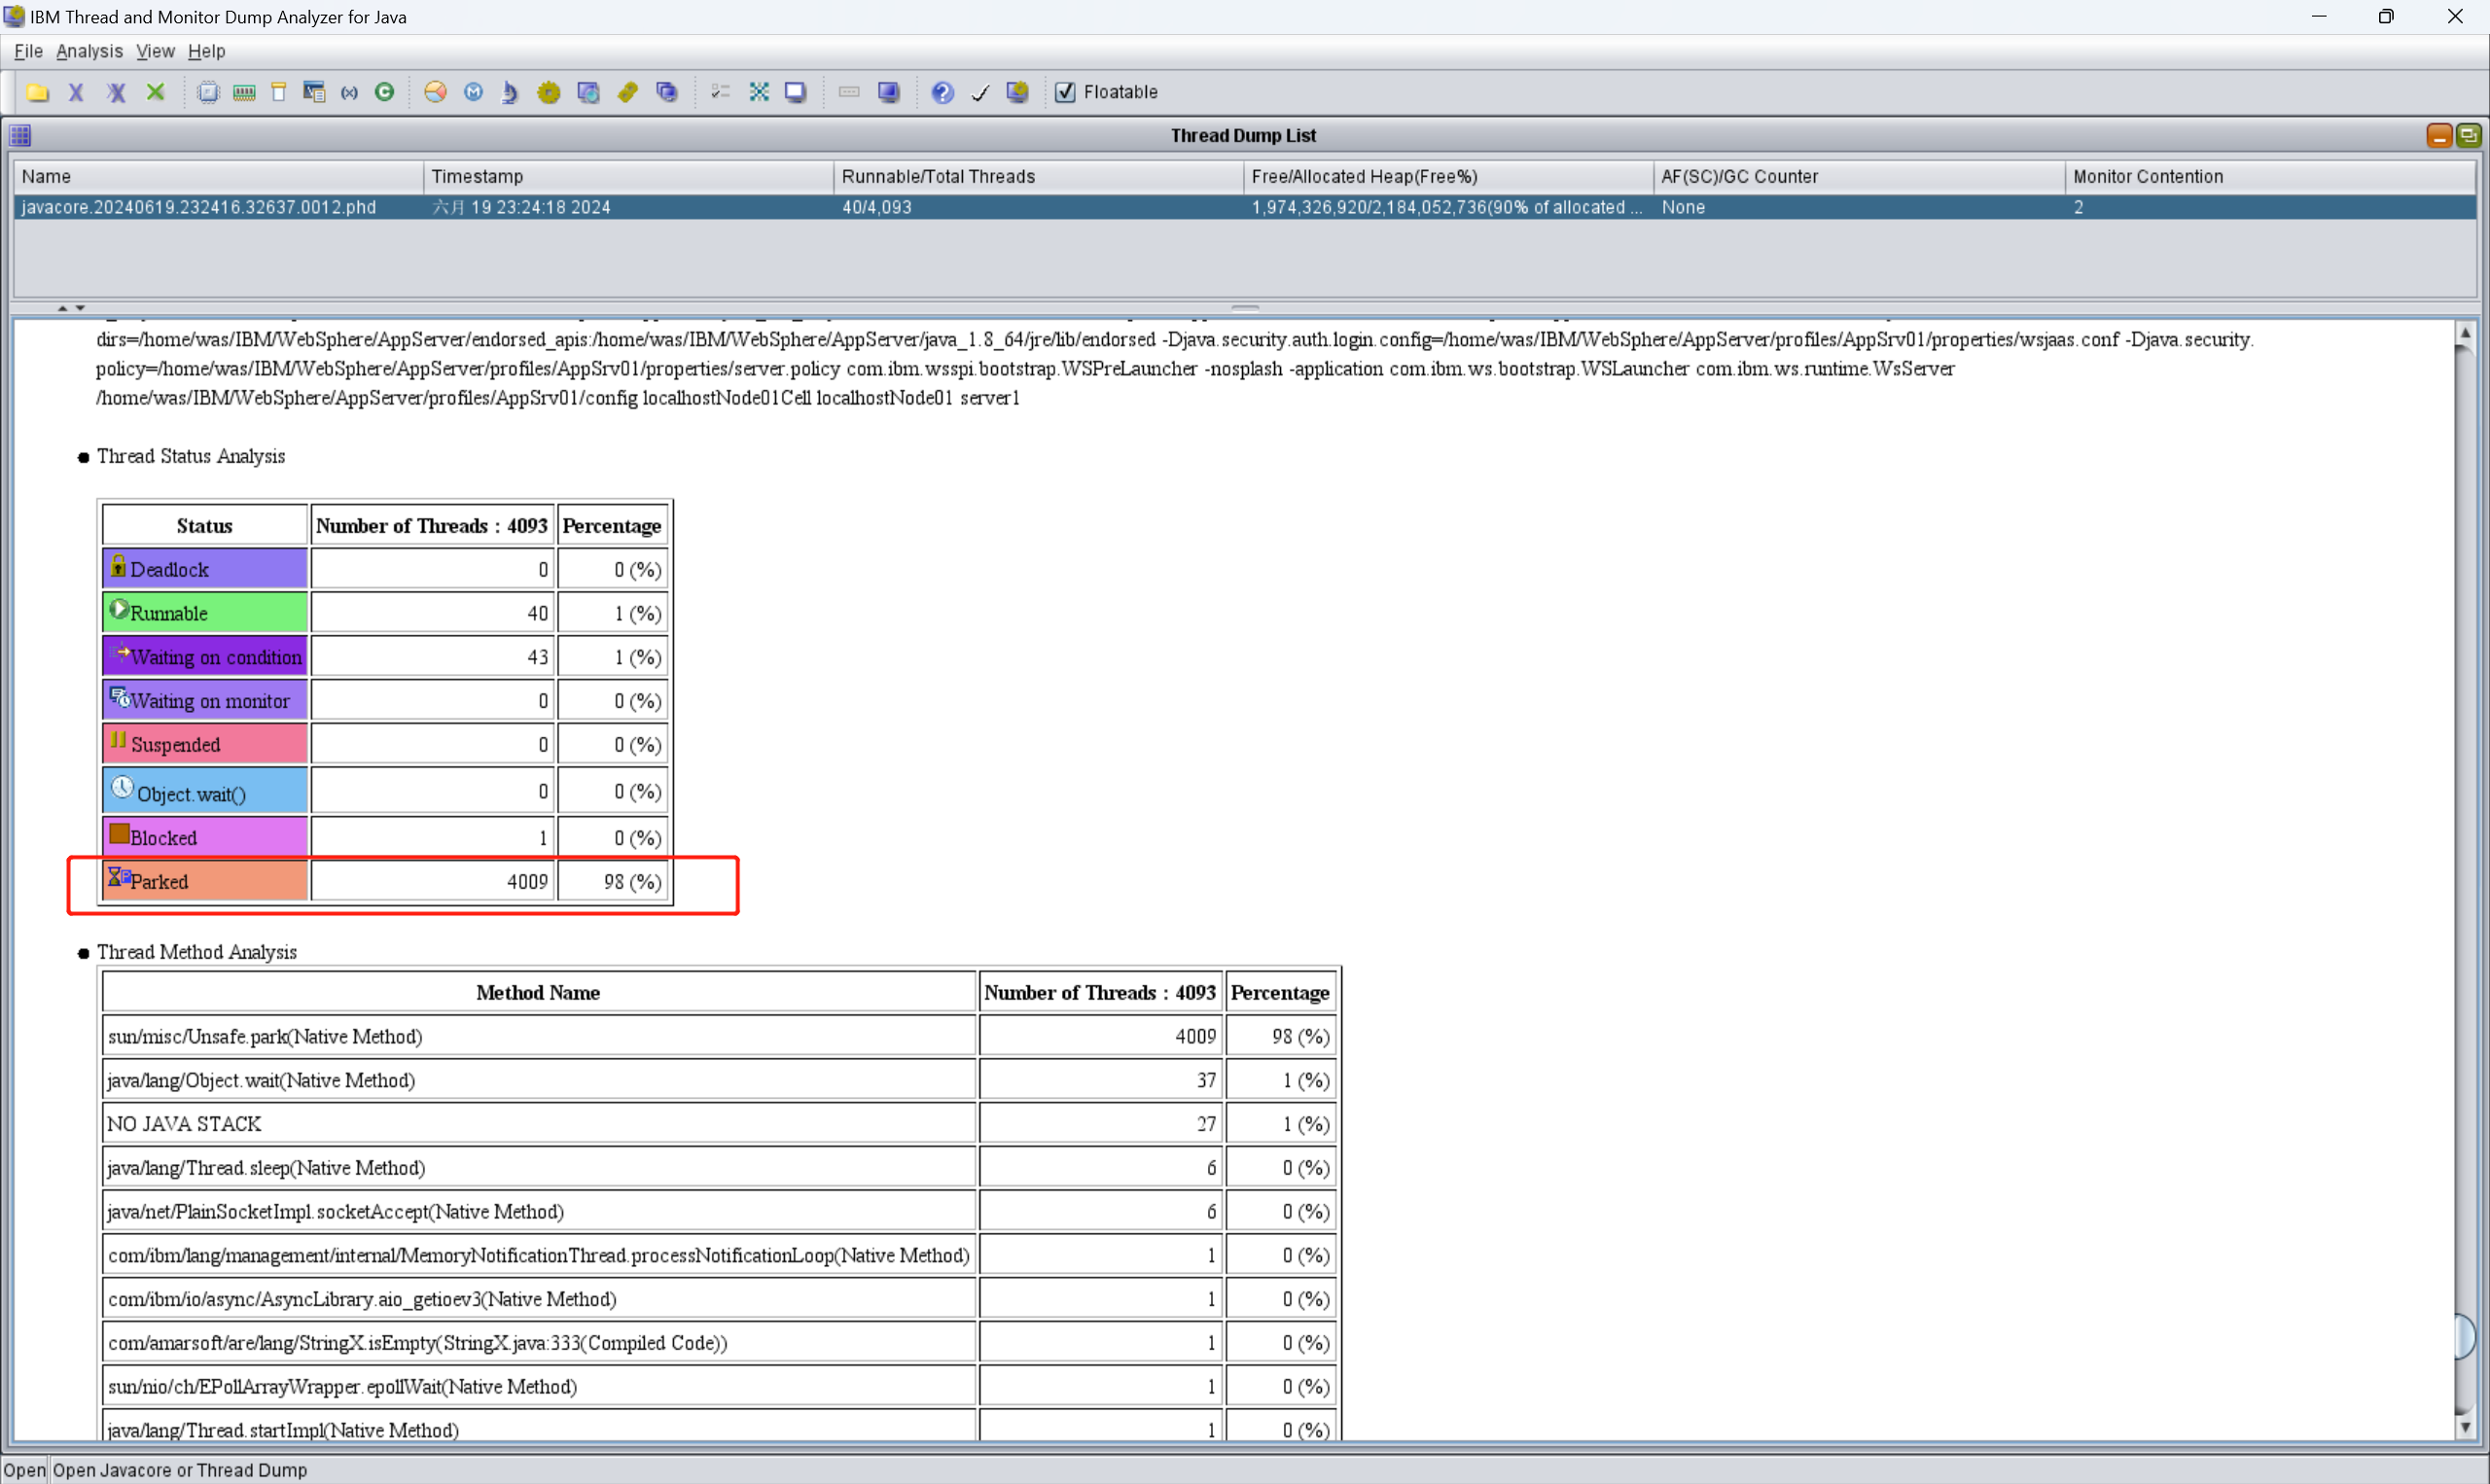The width and height of the screenshot is (2490, 1484).
Task: Click the Parked status cell
Action: click(204, 881)
